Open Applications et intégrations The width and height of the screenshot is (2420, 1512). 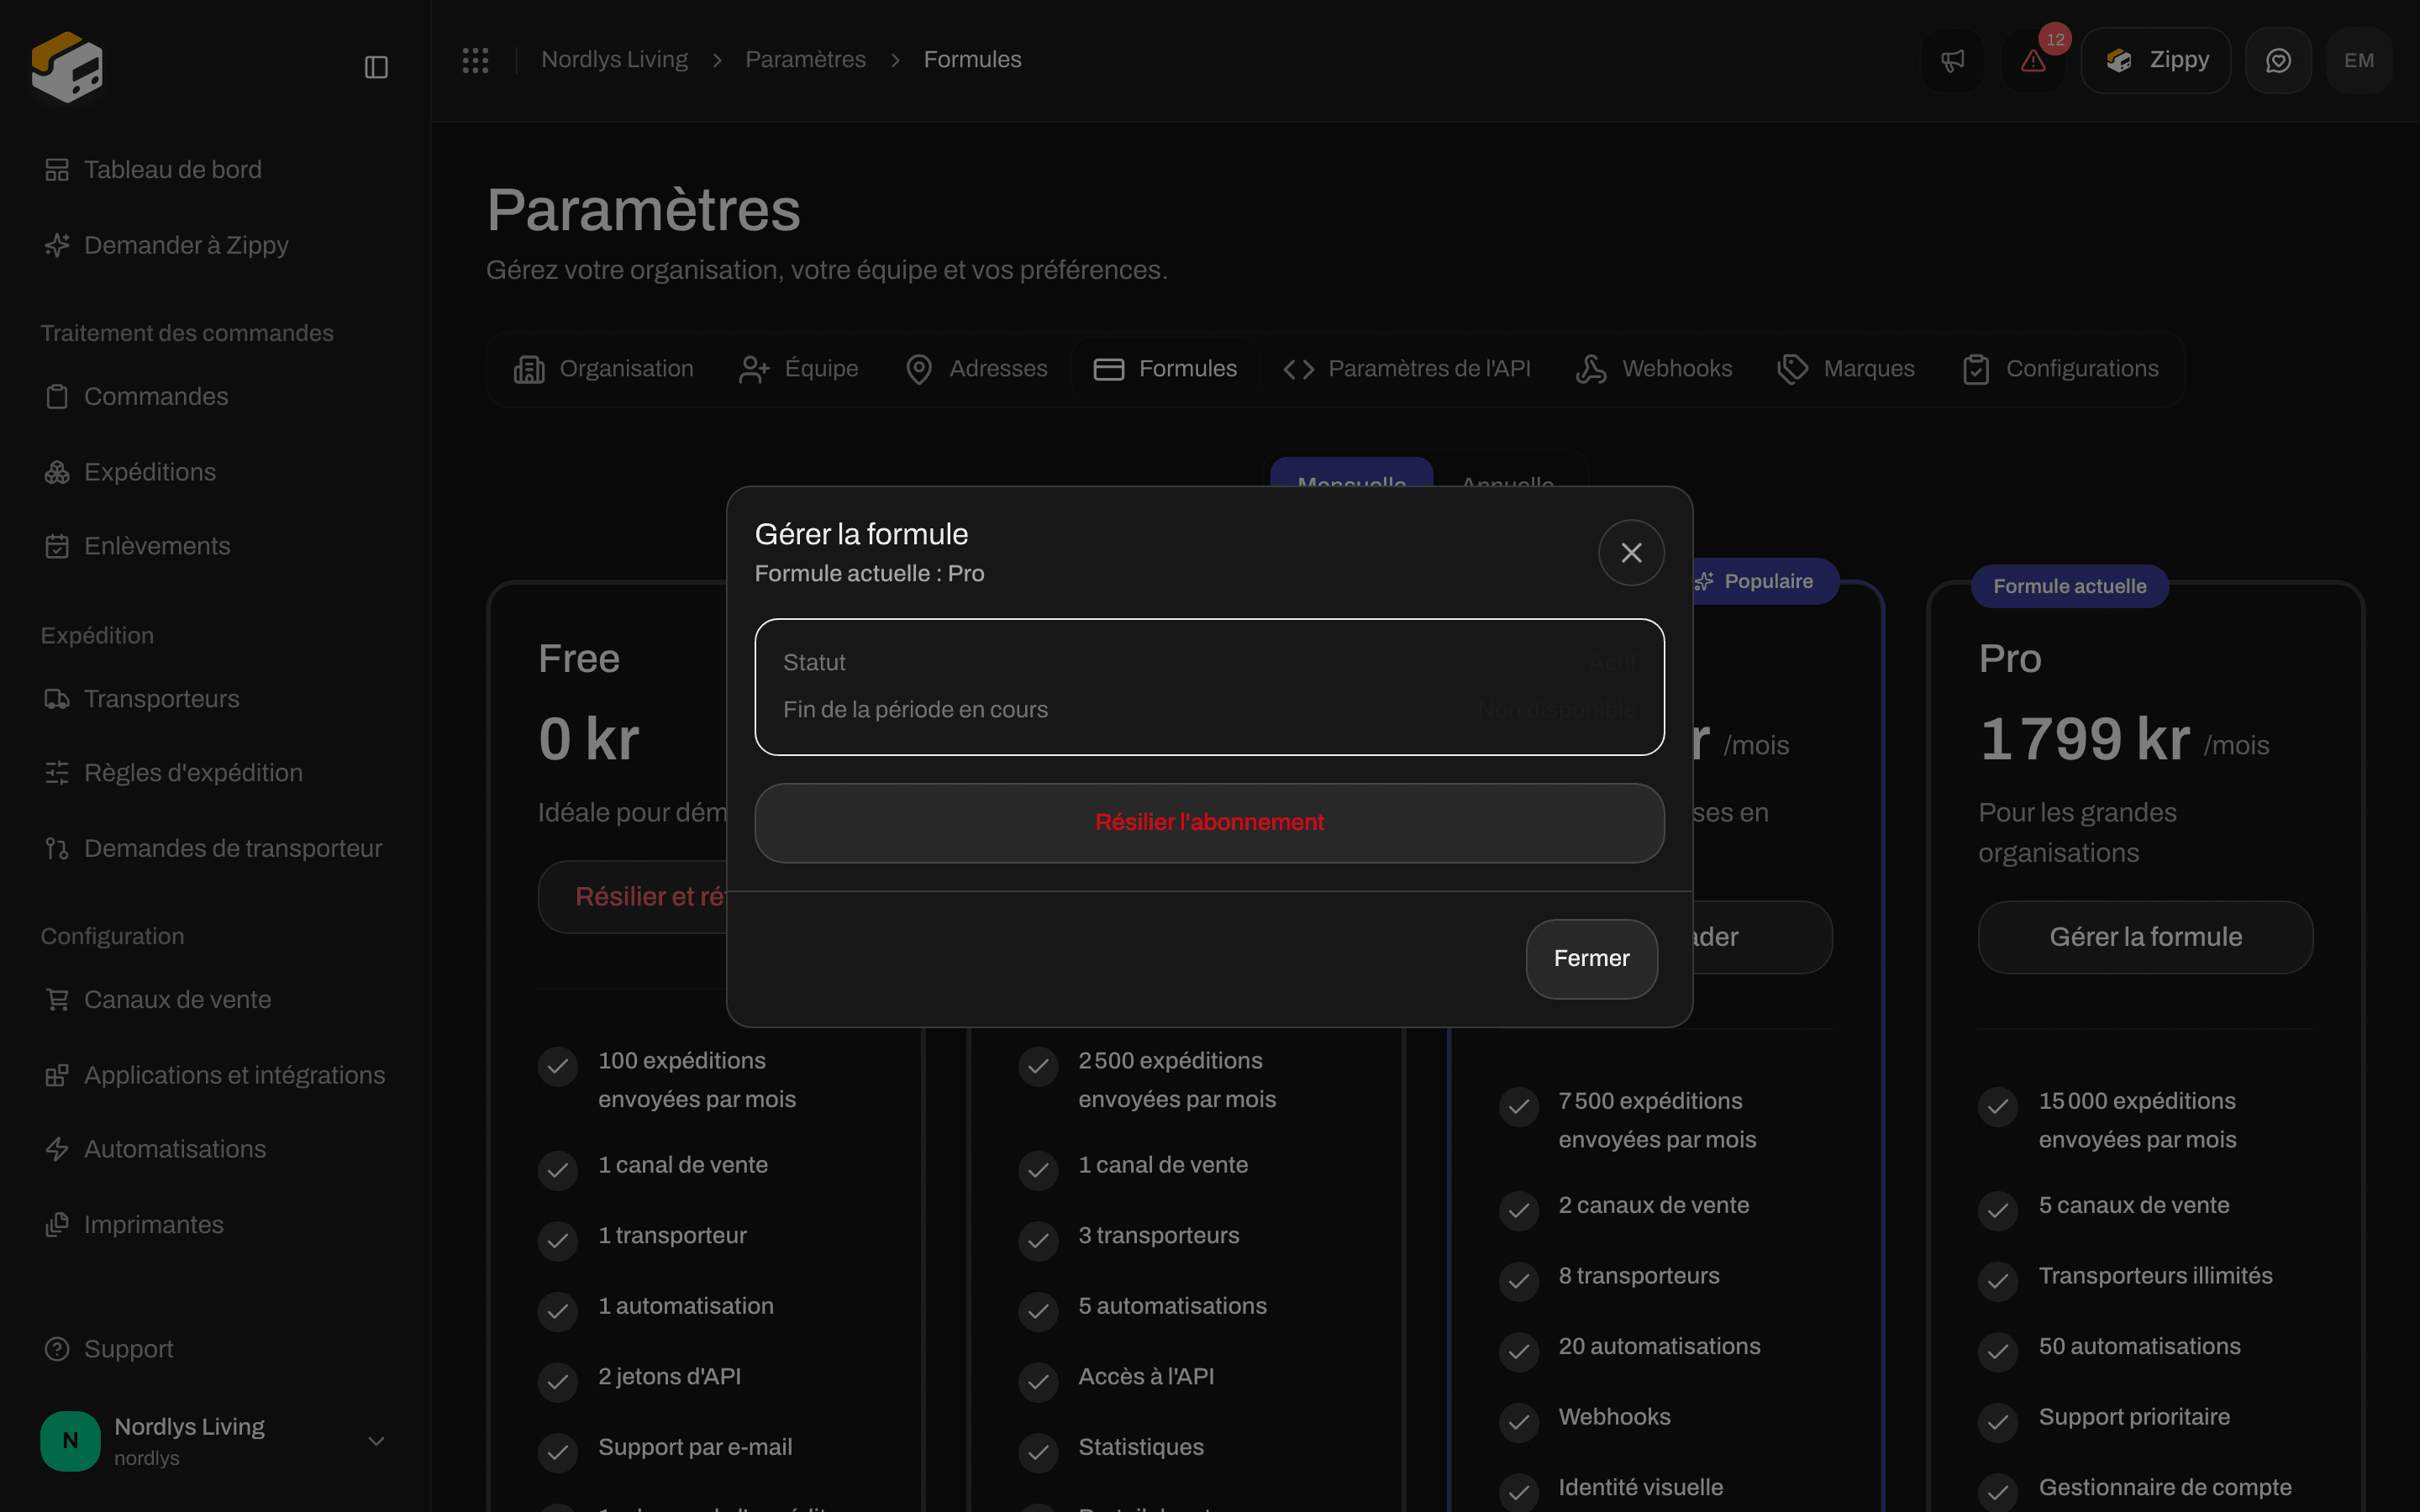coord(215,1075)
